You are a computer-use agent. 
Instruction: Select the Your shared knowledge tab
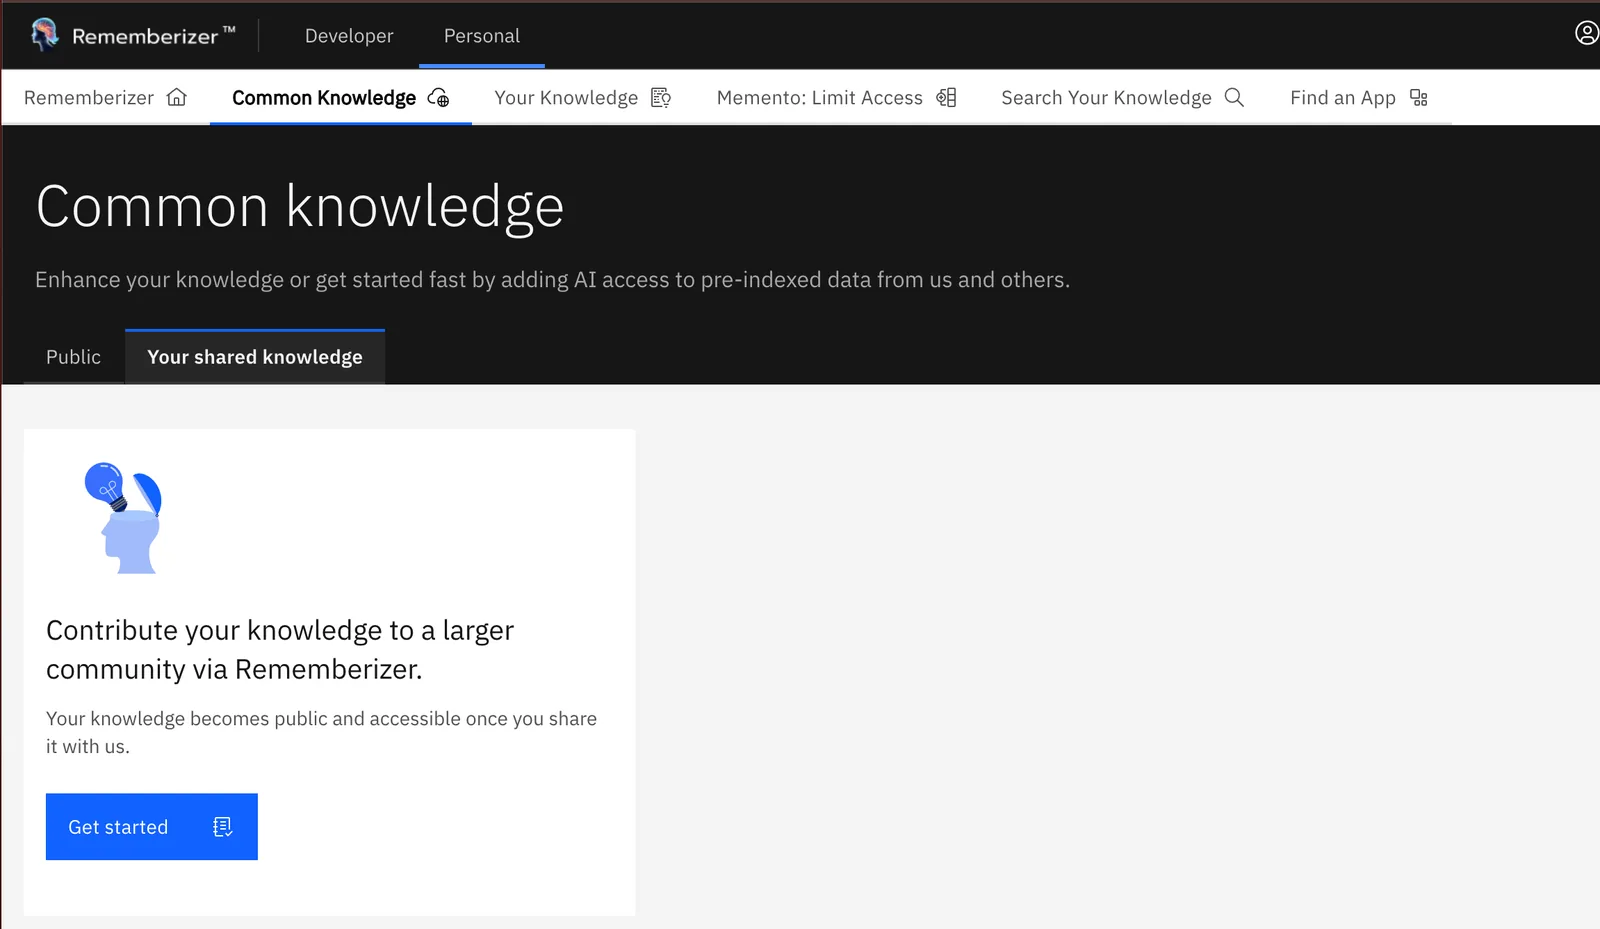[255, 357]
